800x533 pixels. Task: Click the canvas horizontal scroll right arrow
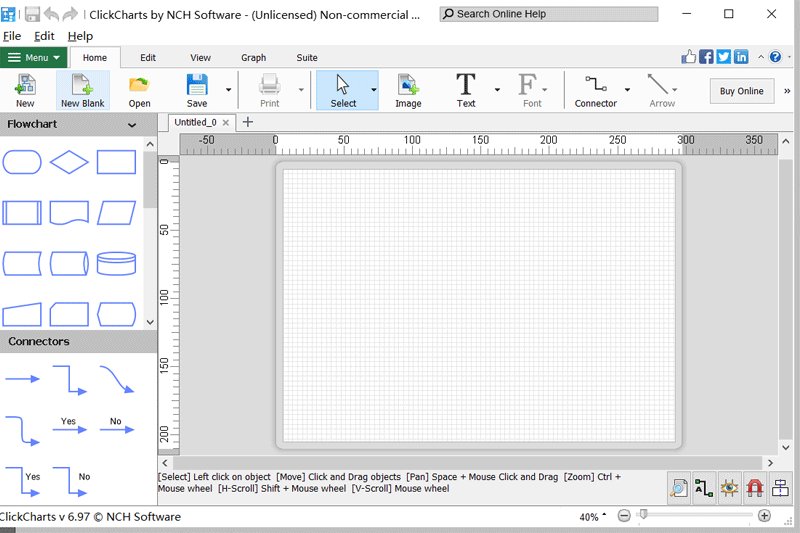point(770,463)
